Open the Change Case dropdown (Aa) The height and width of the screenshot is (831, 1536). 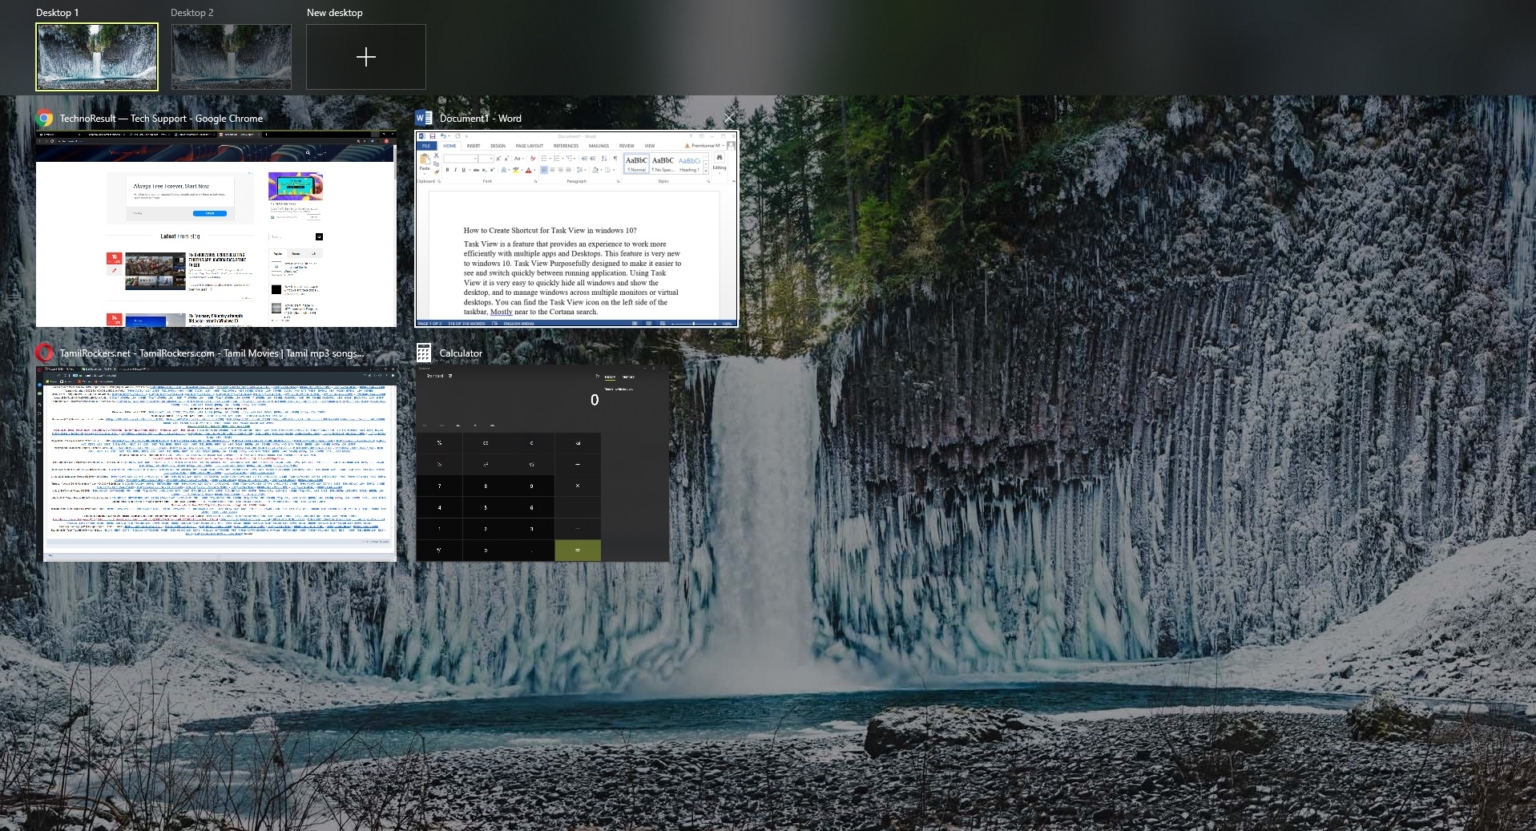[519, 158]
